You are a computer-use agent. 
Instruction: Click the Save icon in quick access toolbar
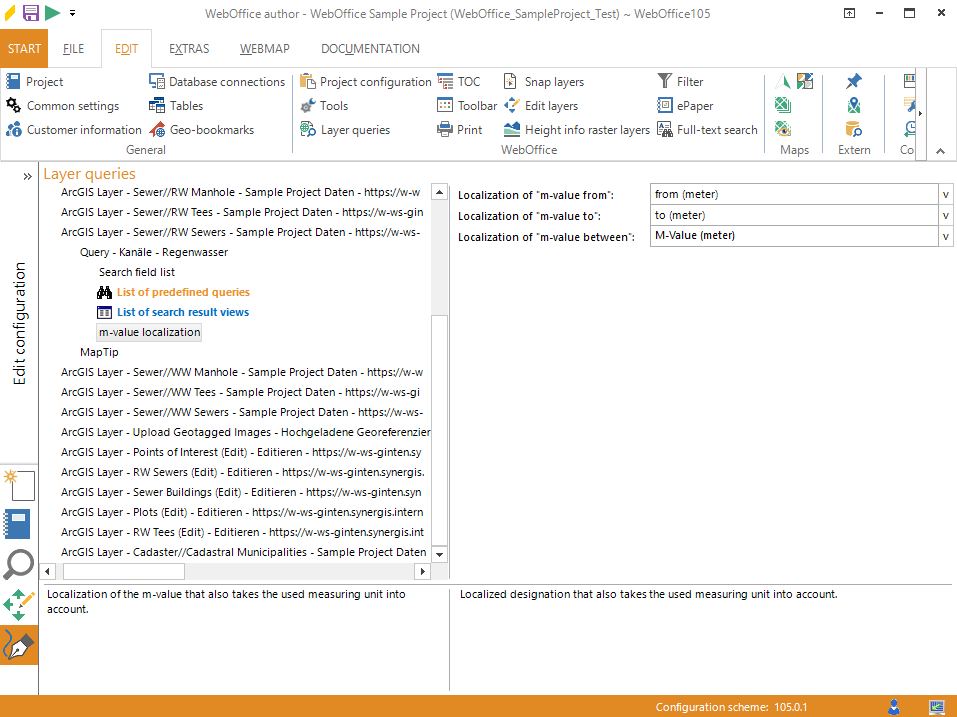point(30,13)
